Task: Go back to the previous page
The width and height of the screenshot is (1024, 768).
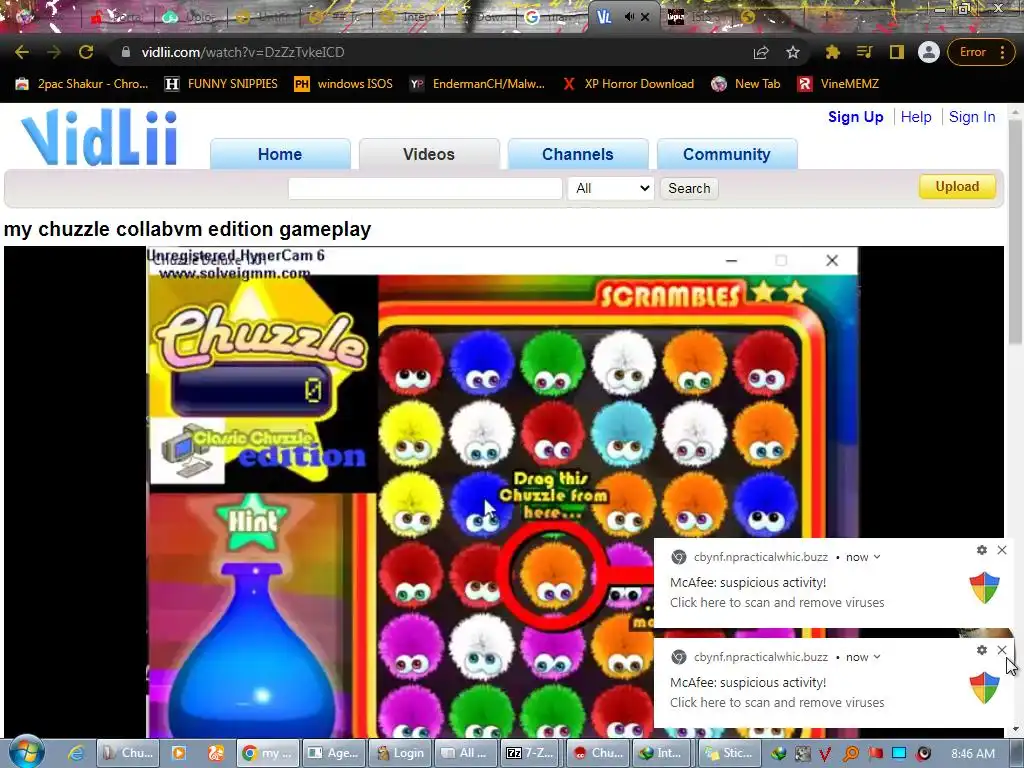Action: (22, 52)
